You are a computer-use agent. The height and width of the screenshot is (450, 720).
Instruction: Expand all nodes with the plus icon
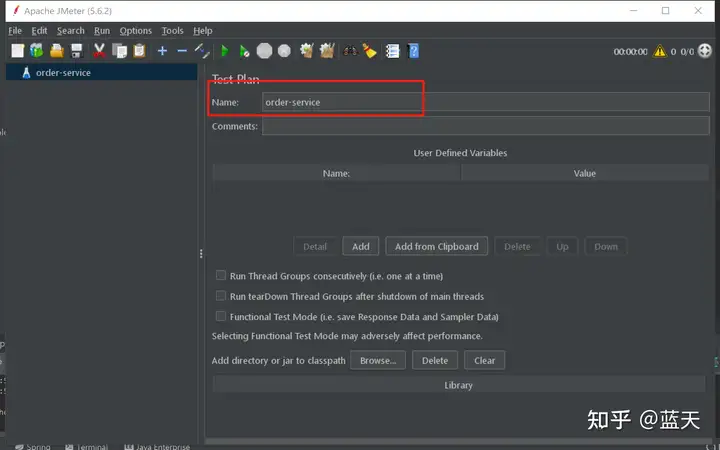pyautogui.click(x=162, y=51)
